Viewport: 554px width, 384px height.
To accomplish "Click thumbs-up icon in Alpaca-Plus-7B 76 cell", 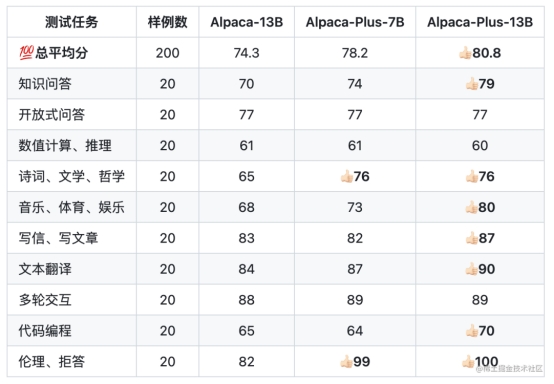I will pos(347,176).
